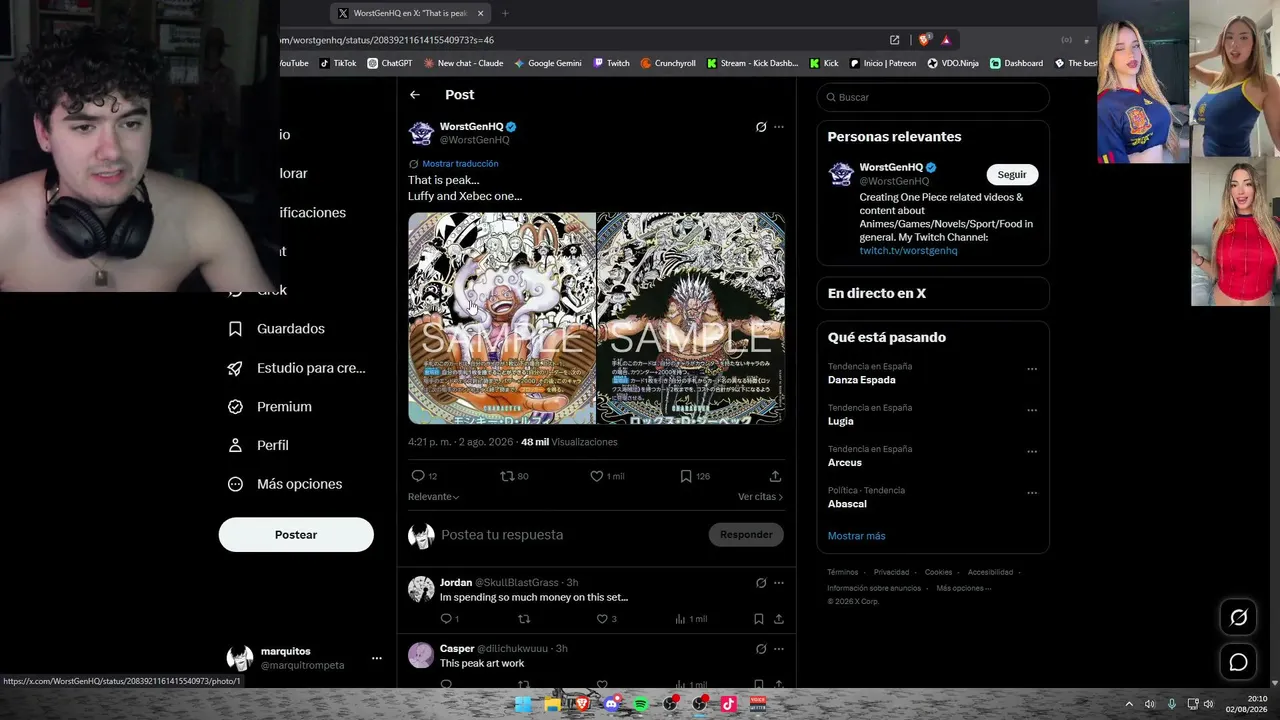This screenshot has height=720, width=1280.
Task: Click the Buscar search field
Action: tap(933, 97)
